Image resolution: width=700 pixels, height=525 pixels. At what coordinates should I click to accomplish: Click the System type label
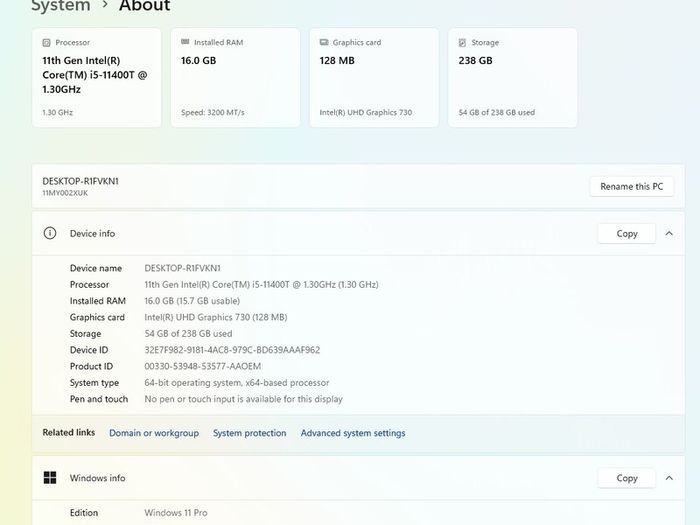(x=94, y=383)
